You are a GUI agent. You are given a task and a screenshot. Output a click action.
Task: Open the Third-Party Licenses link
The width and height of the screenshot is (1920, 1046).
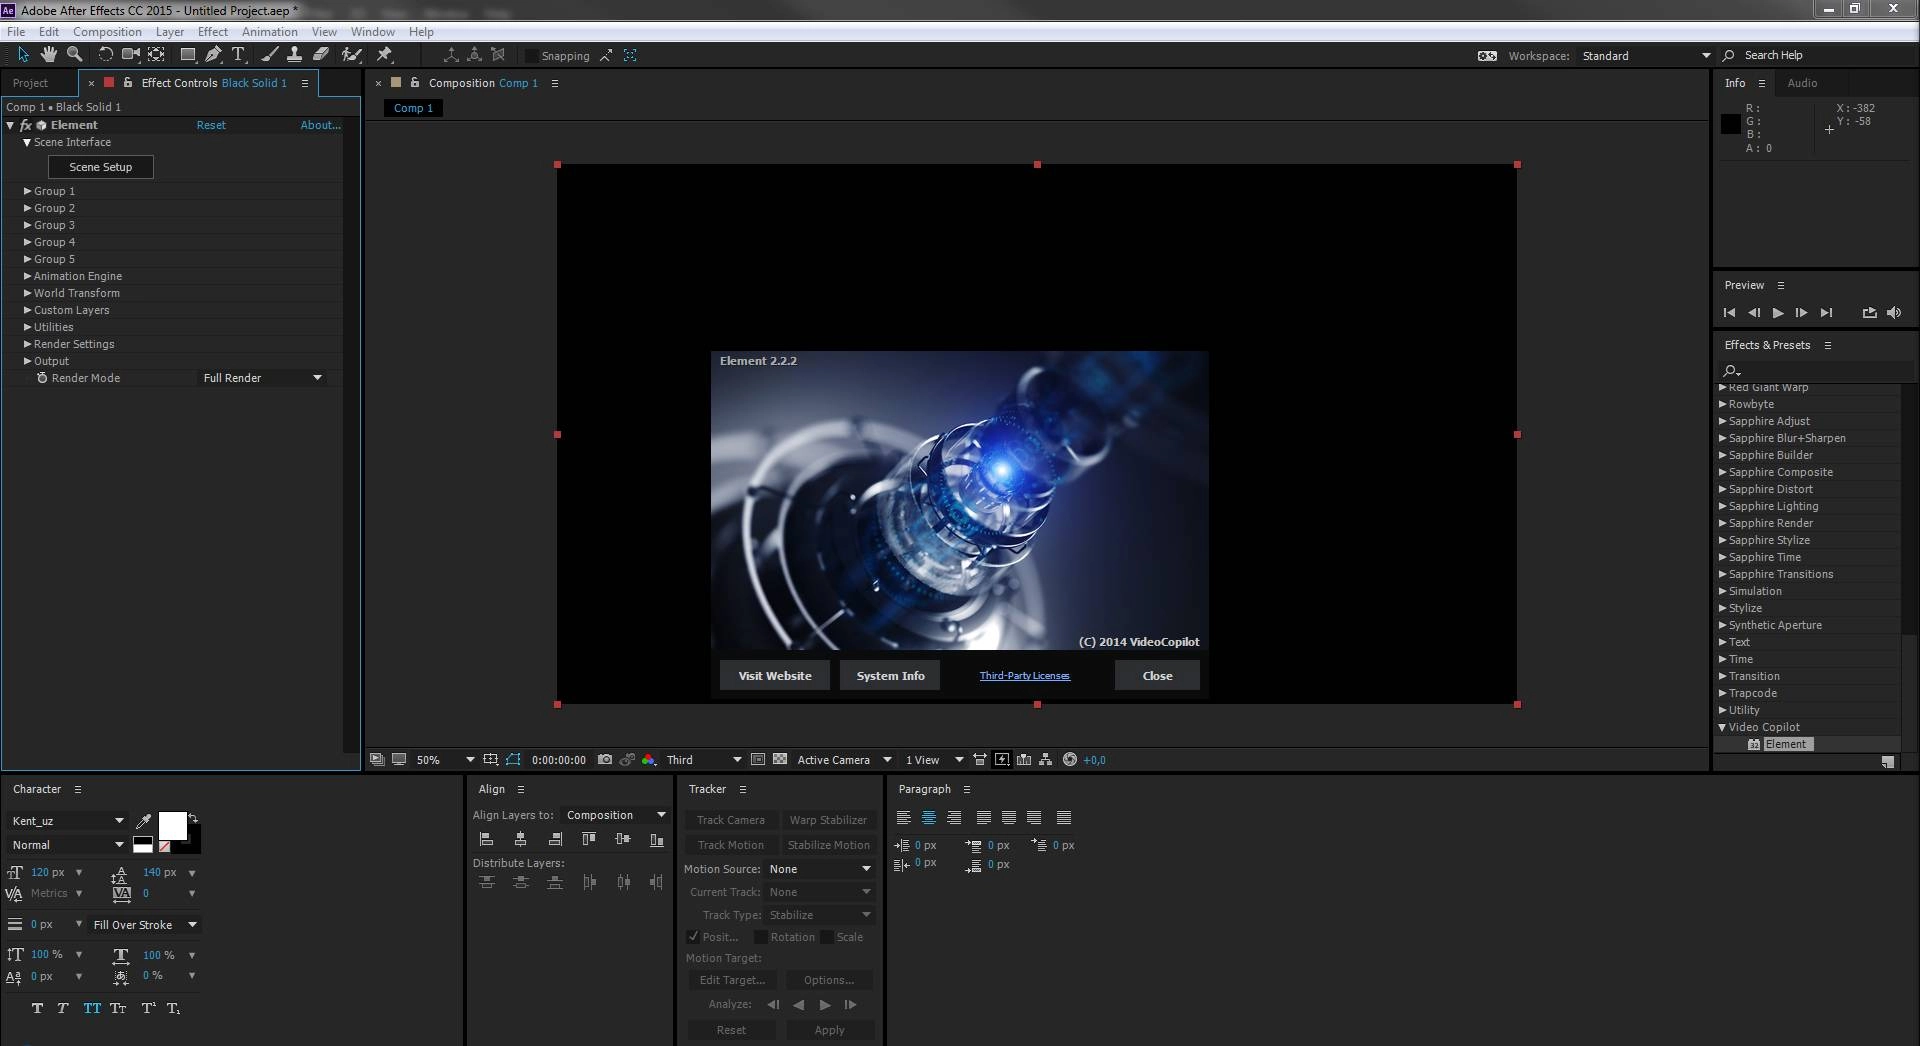pos(1025,676)
